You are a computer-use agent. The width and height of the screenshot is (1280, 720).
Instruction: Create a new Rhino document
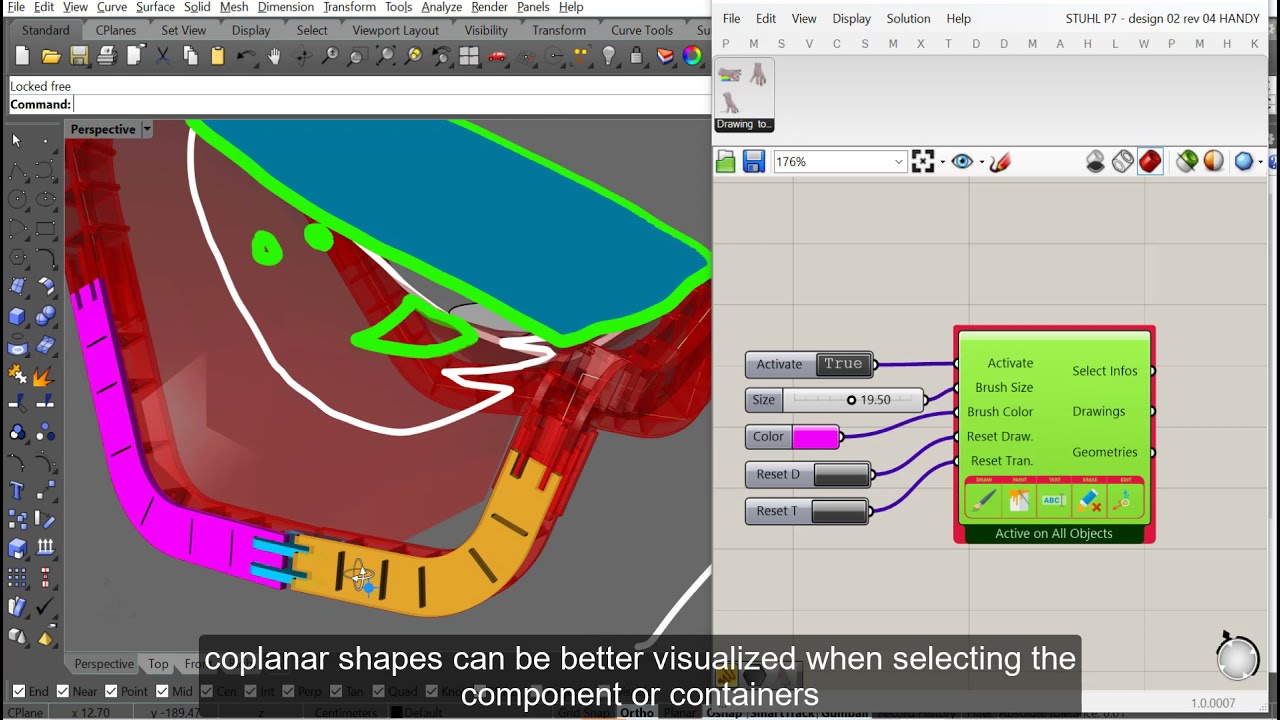tap(23, 56)
